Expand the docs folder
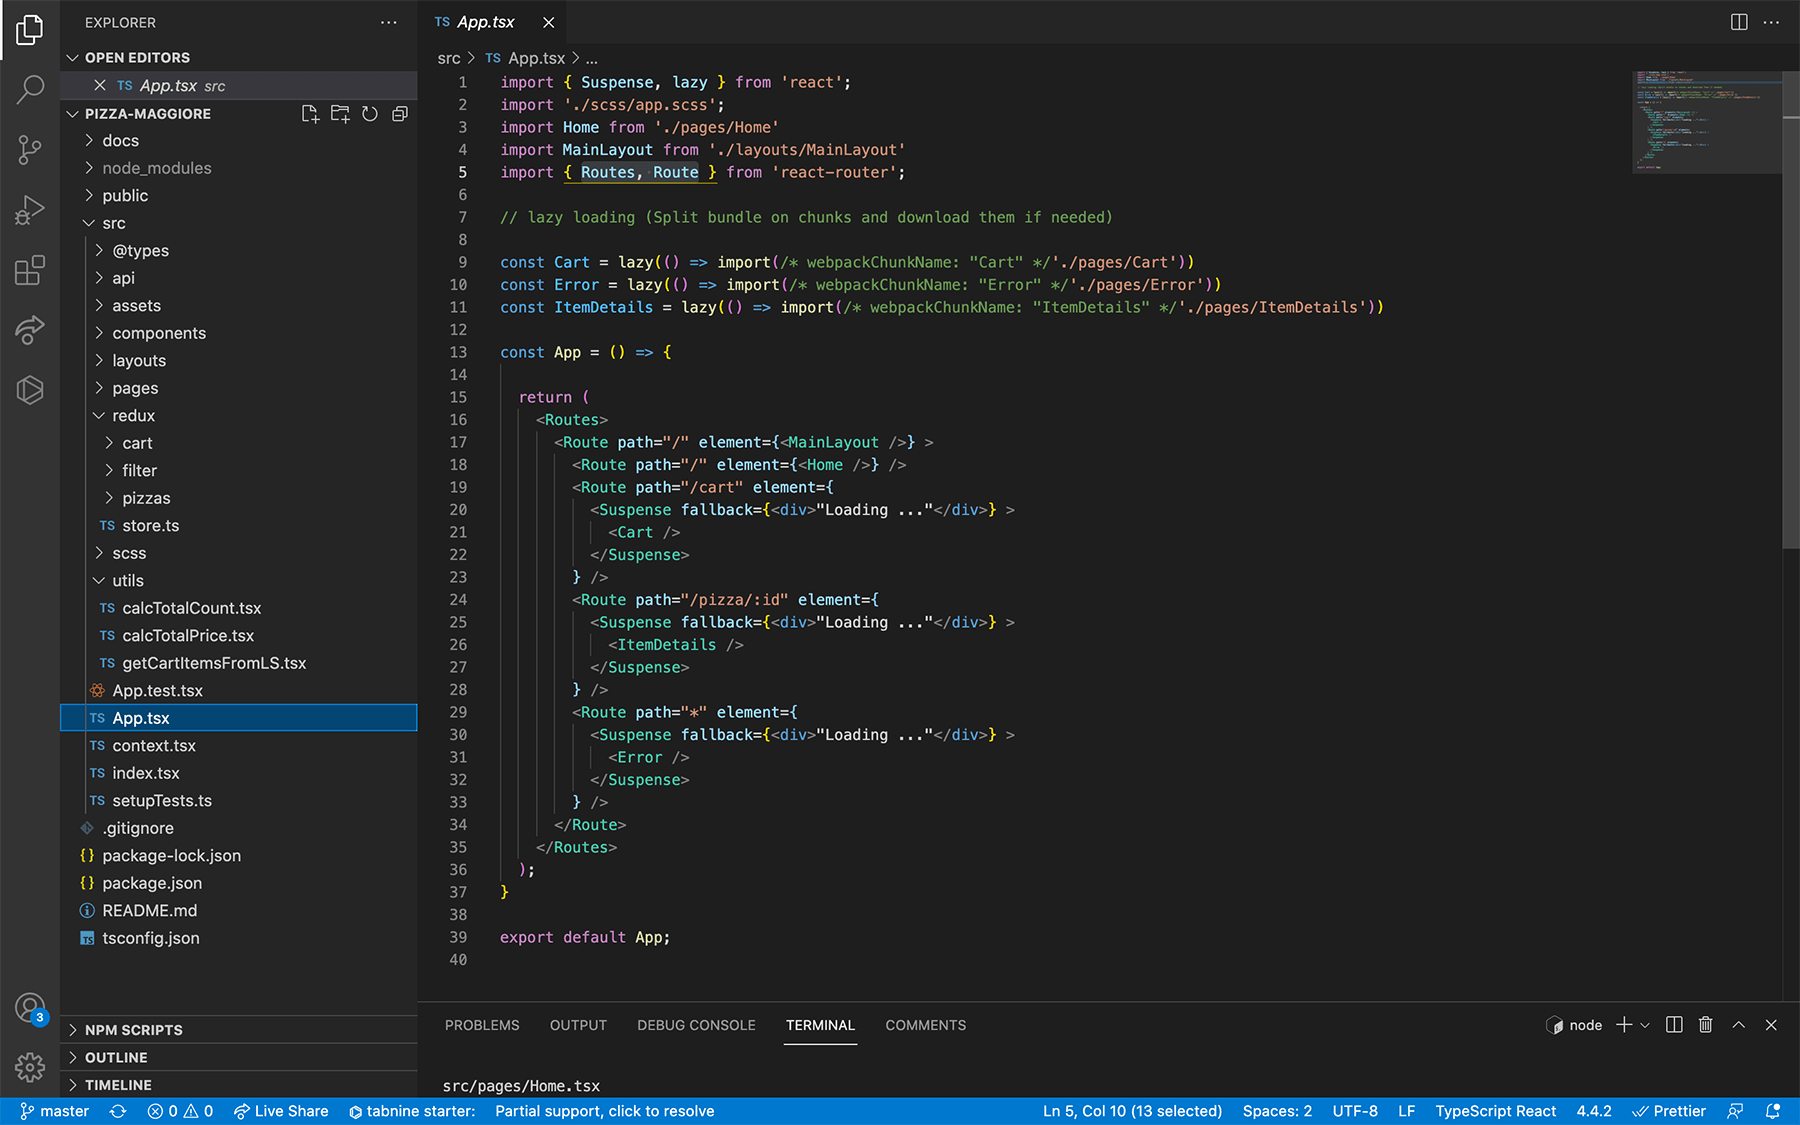The width and height of the screenshot is (1800, 1125). tap(238, 141)
